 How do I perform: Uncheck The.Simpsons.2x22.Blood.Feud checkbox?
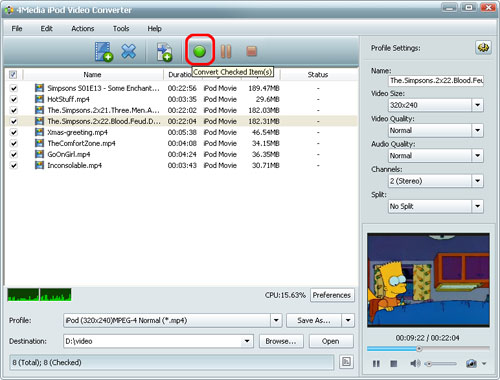[x=14, y=121]
